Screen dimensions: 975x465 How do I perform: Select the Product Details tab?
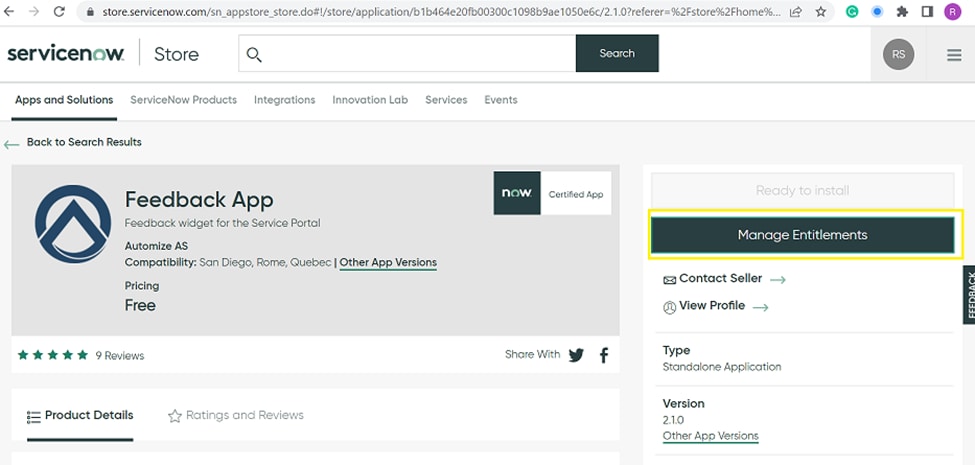tap(79, 415)
